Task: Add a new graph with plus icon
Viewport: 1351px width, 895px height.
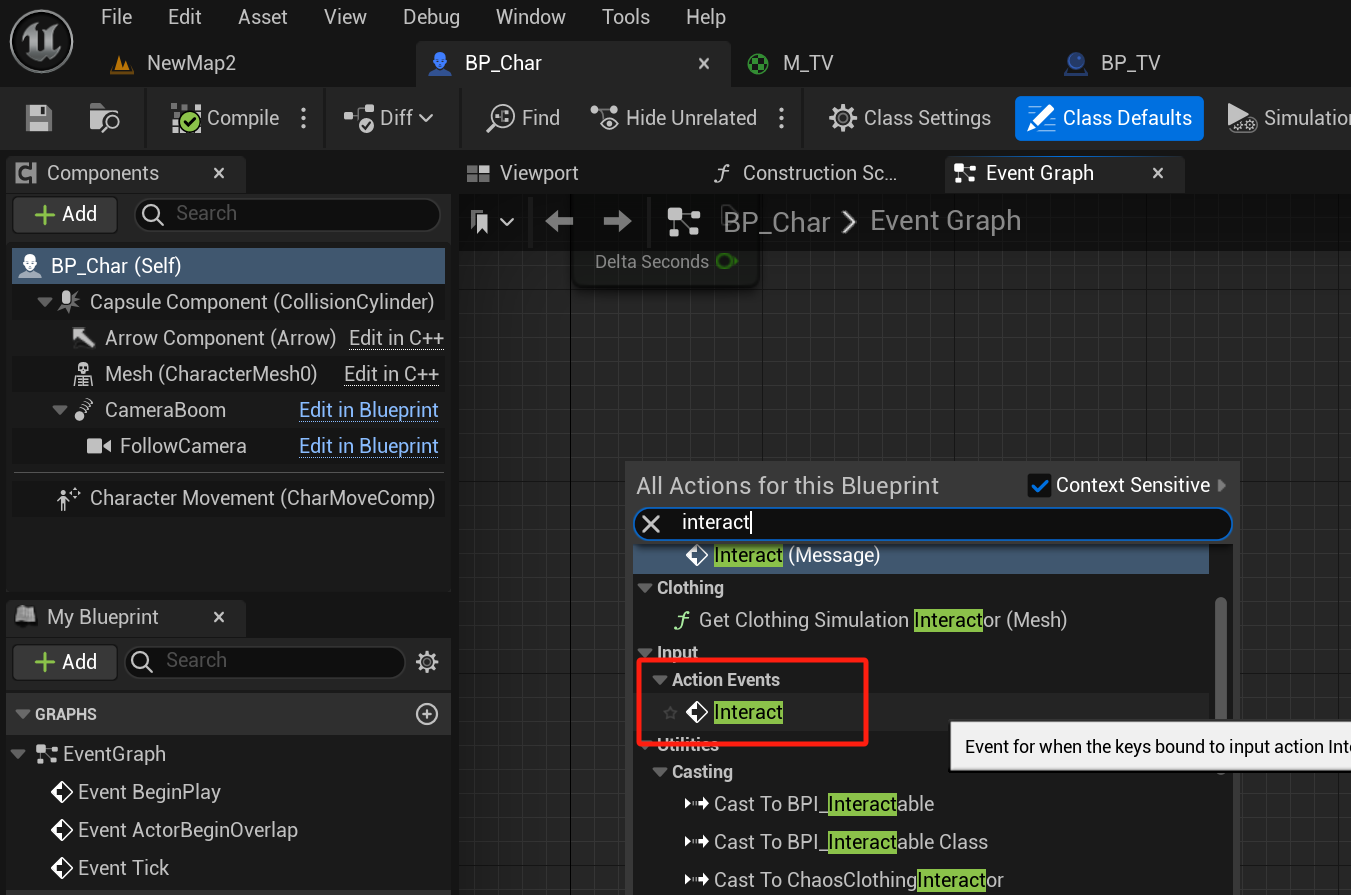Action: pyautogui.click(x=427, y=714)
